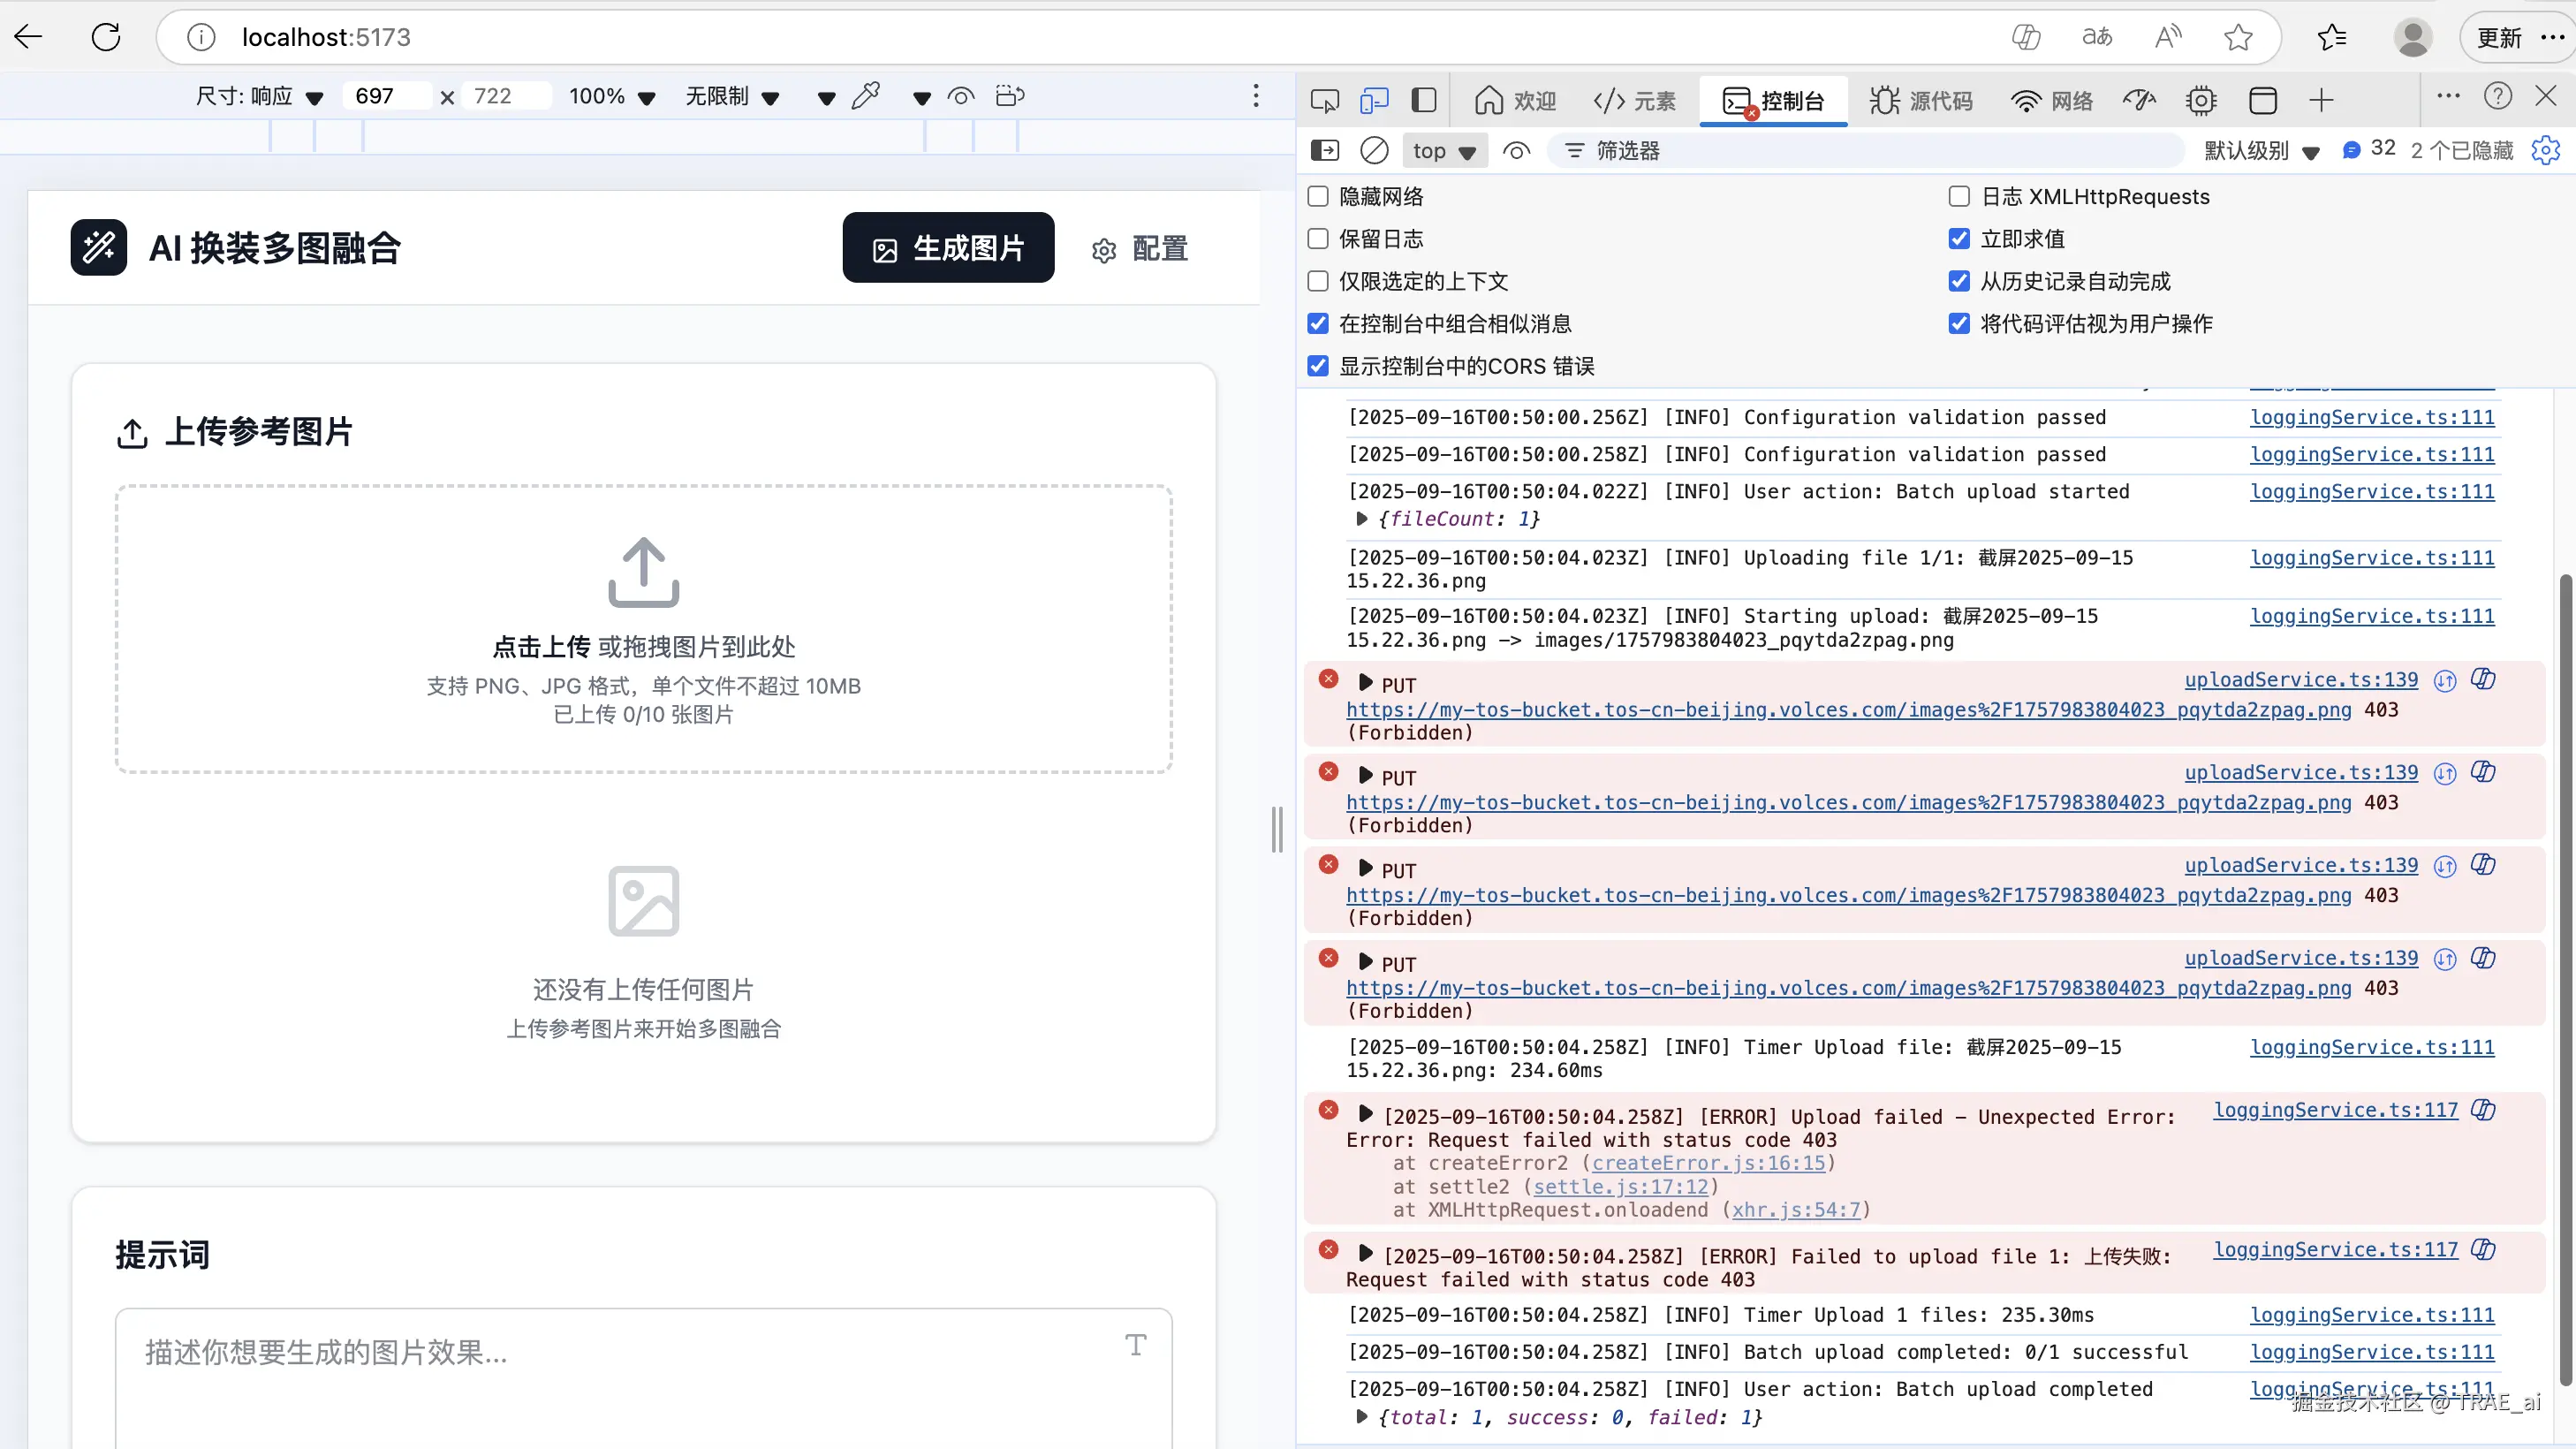
Task: Click the inspect element picker icon
Action: 1324,100
